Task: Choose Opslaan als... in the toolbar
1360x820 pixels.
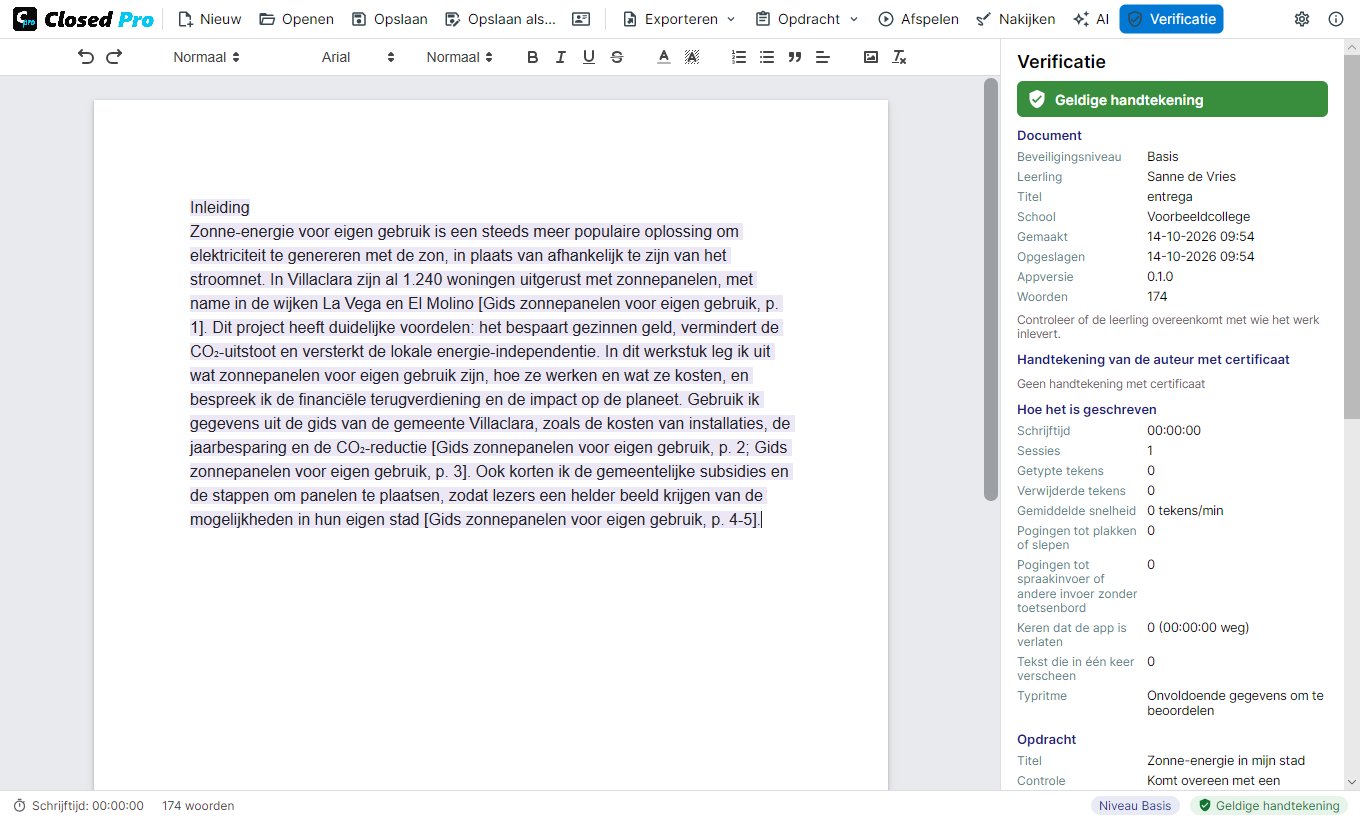Action: click(500, 19)
